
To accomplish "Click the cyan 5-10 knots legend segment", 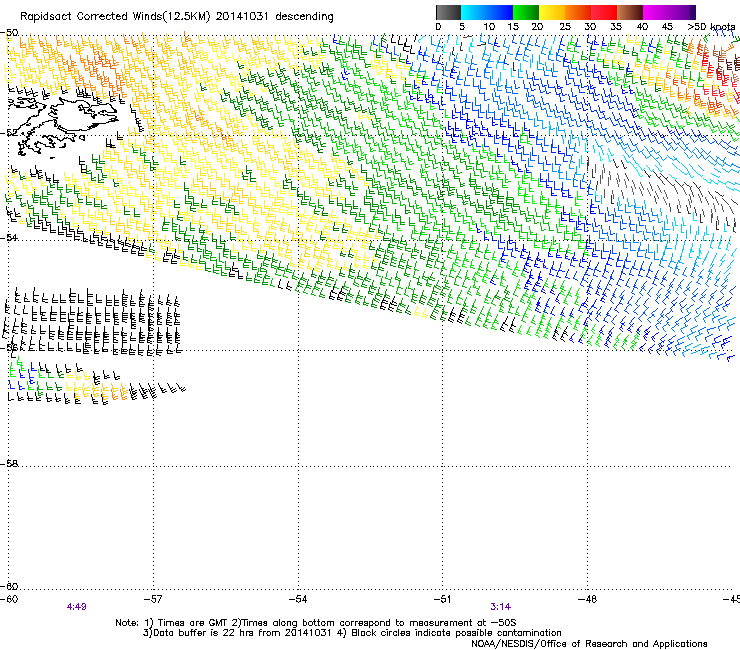I will (474, 12).
